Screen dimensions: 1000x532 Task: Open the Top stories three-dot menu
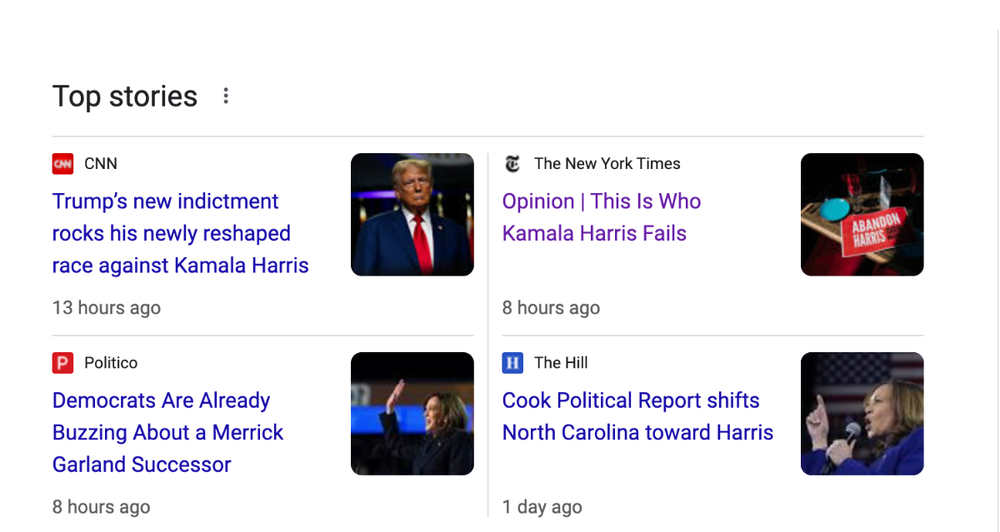pyautogui.click(x=226, y=96)
